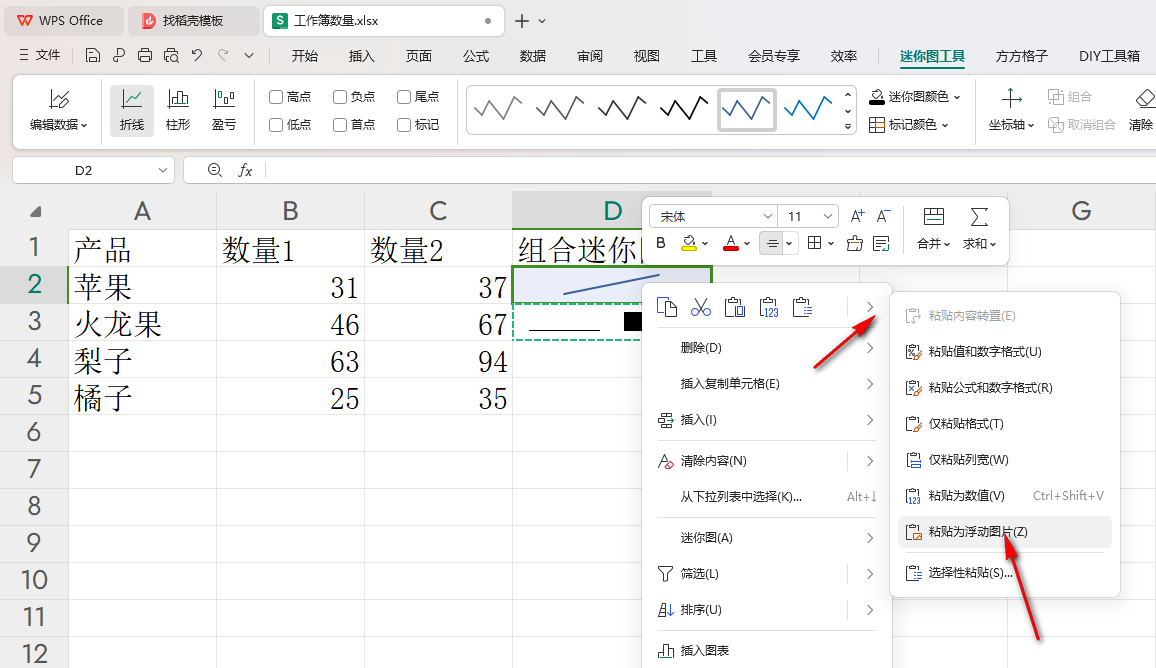Screen dimensions: 1156x668
Task: Undo the last action
Action: click(197, 55)
